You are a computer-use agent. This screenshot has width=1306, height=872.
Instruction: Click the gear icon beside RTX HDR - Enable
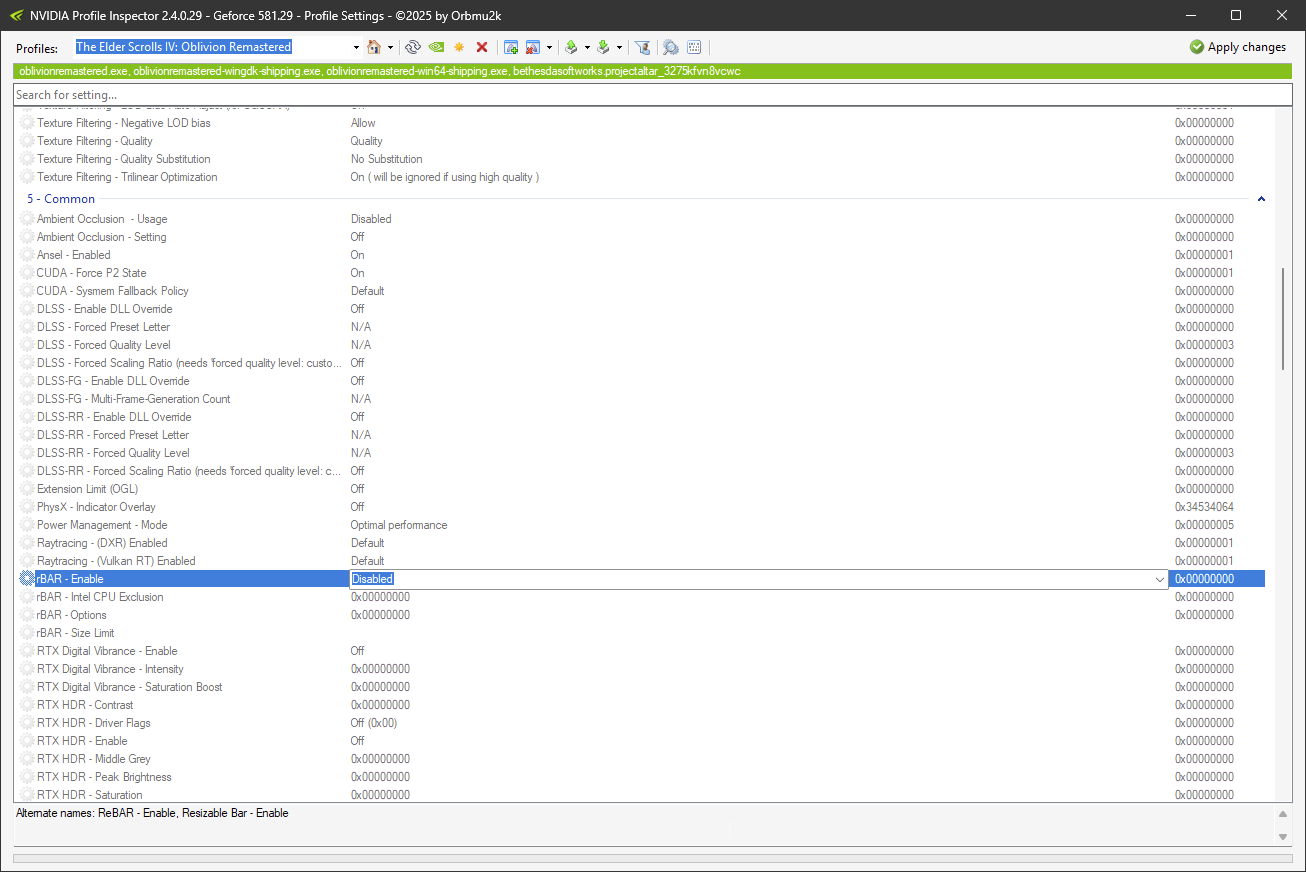[x=27, y=741]
